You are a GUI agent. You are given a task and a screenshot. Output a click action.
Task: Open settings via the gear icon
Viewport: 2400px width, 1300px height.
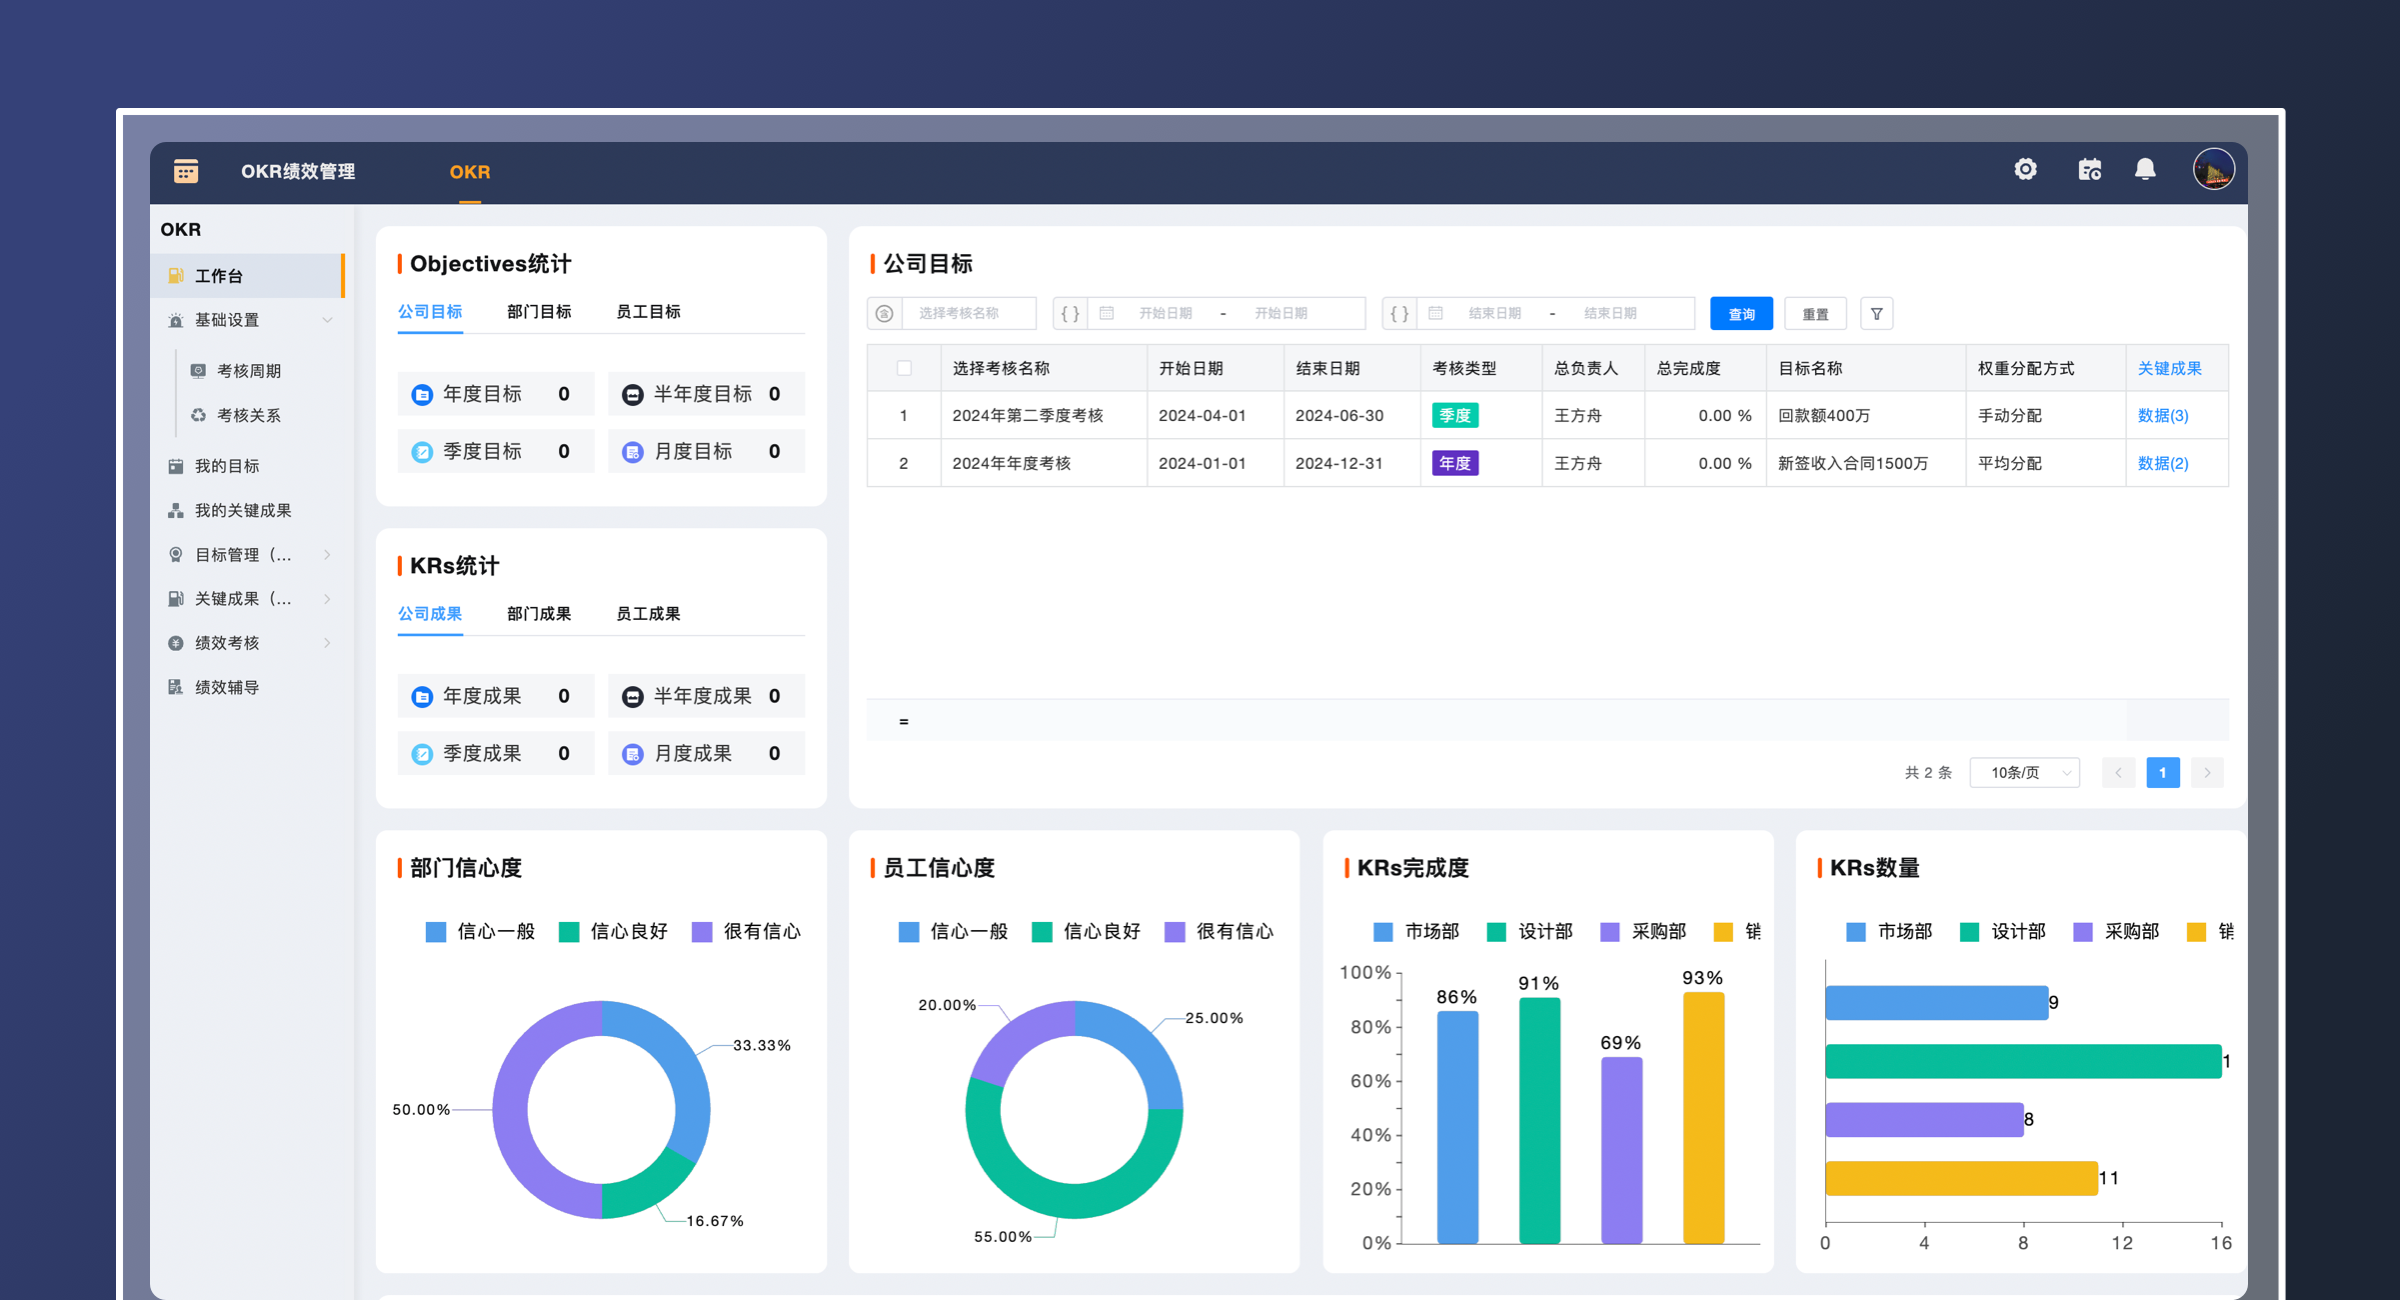pos(2026,170)
